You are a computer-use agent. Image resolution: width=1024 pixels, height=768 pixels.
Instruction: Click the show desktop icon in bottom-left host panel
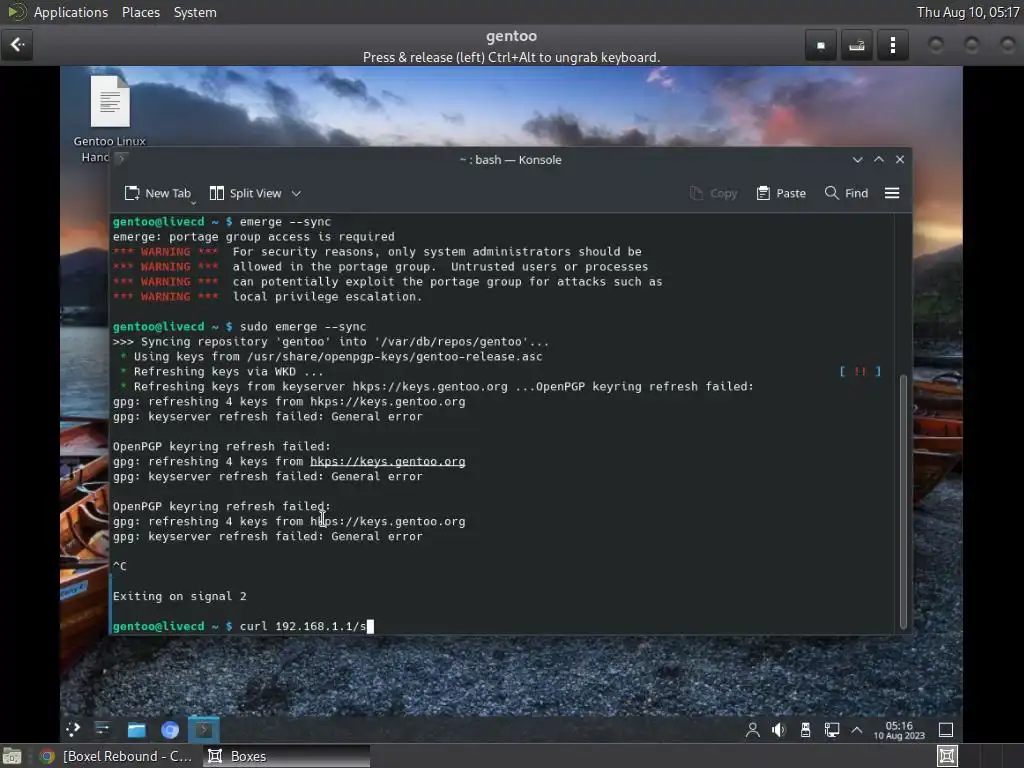(x=12, y=756)
